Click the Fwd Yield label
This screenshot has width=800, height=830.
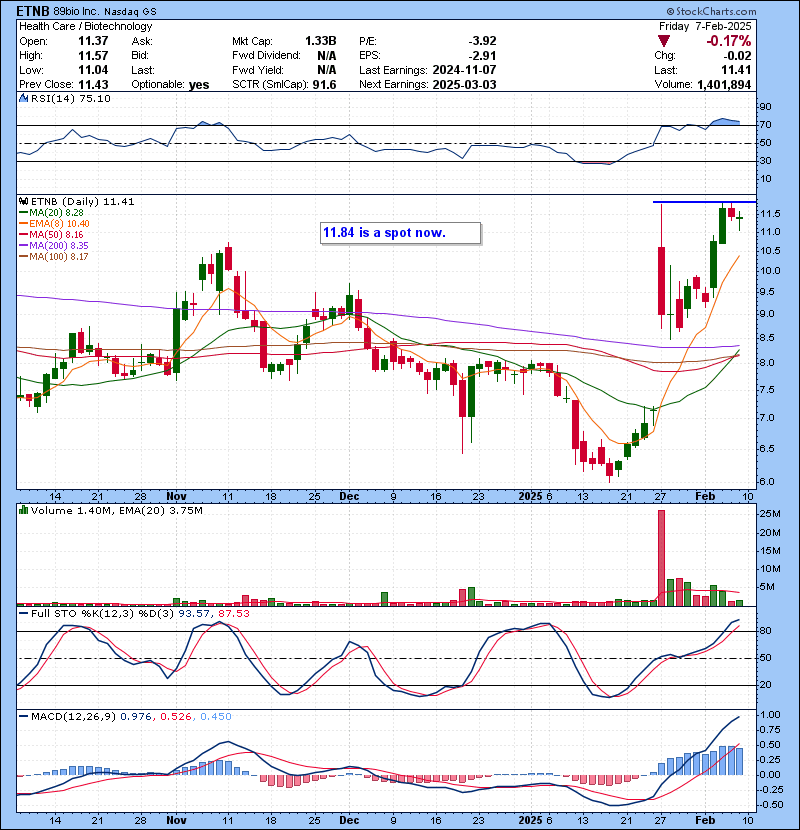258,70
